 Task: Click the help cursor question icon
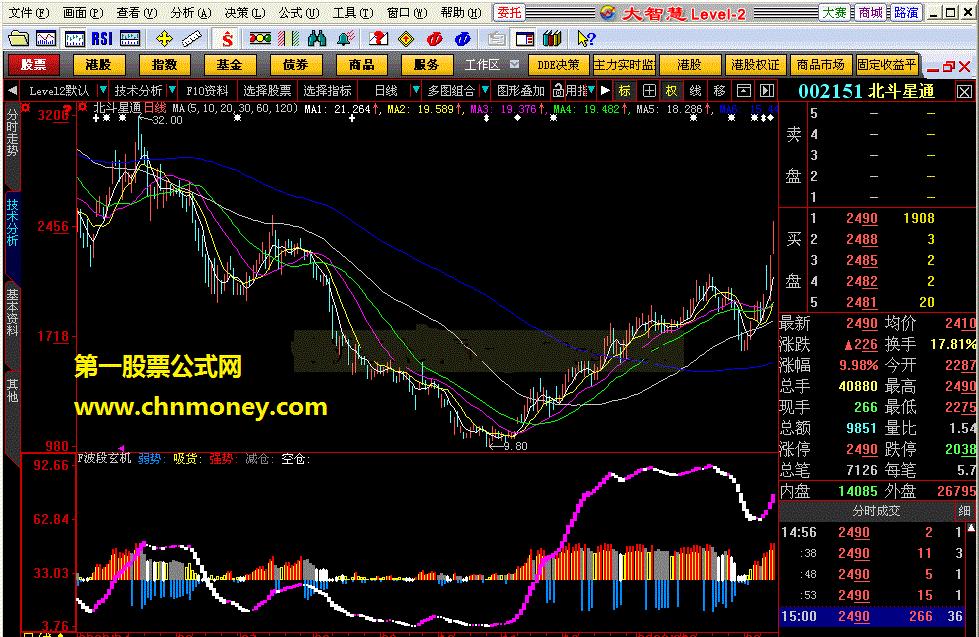[x=586, y=39]
